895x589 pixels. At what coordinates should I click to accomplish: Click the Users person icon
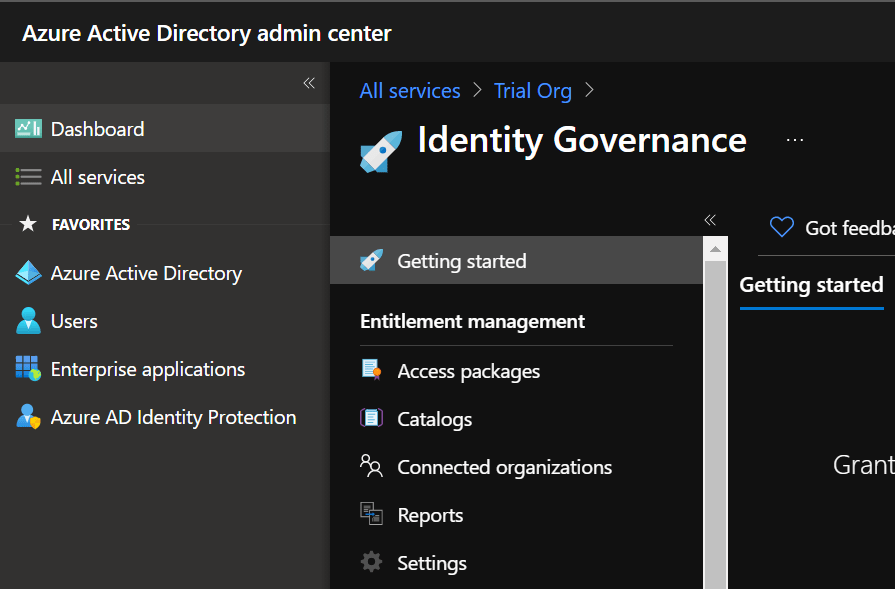[x=28, y=321]
